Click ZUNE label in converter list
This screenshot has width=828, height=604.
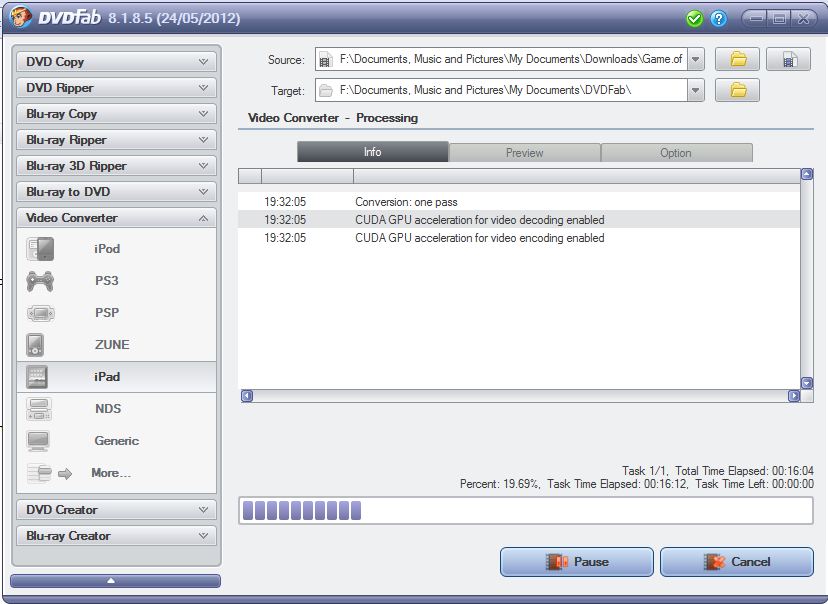tap(112, 345)
